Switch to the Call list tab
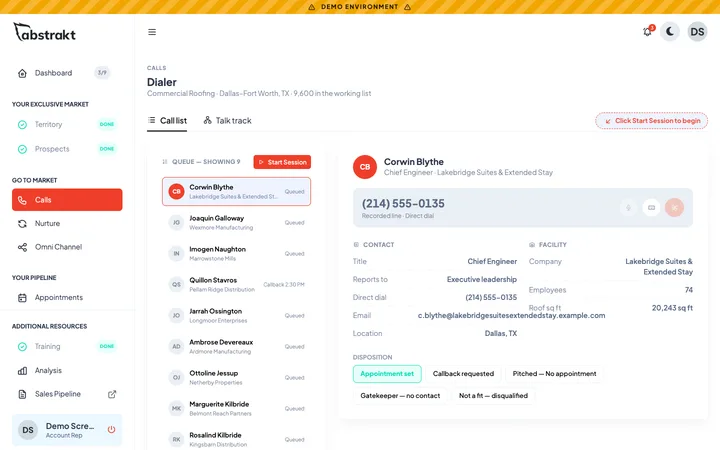The width and height of the screenshot is (720, 450). point(167,121)
